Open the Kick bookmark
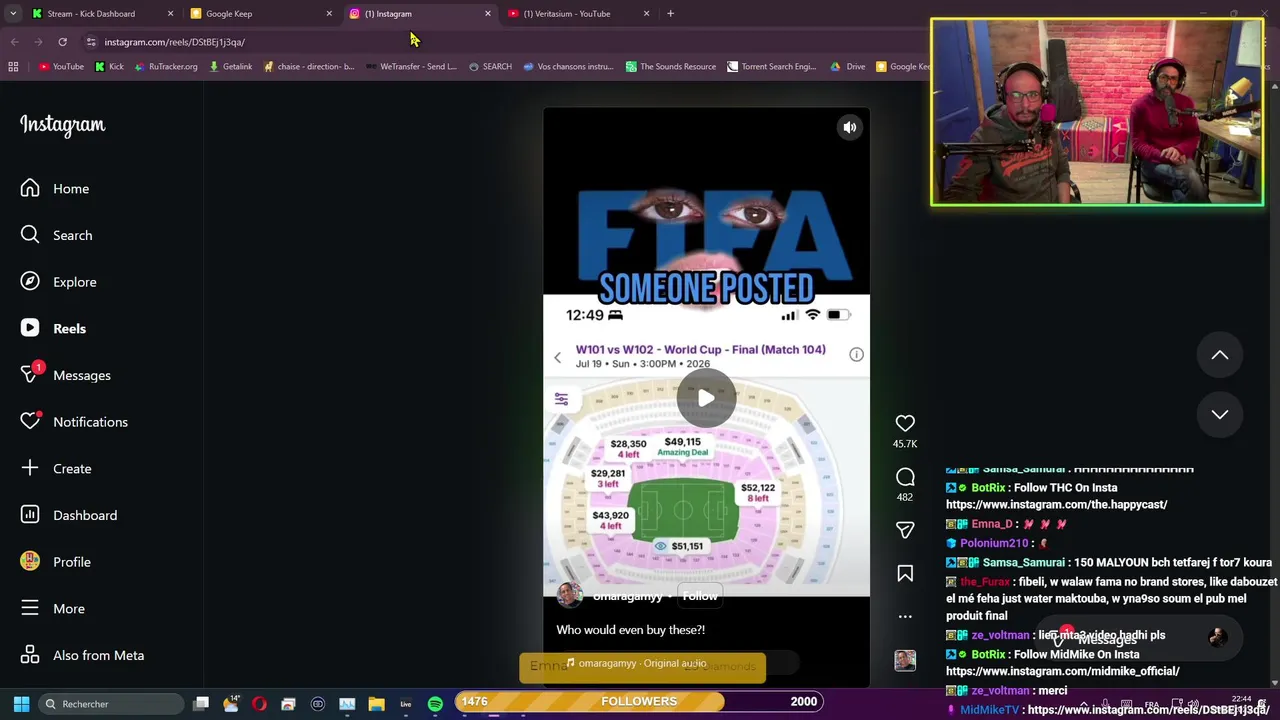1280x720 pixels. [x=109, y=67]
